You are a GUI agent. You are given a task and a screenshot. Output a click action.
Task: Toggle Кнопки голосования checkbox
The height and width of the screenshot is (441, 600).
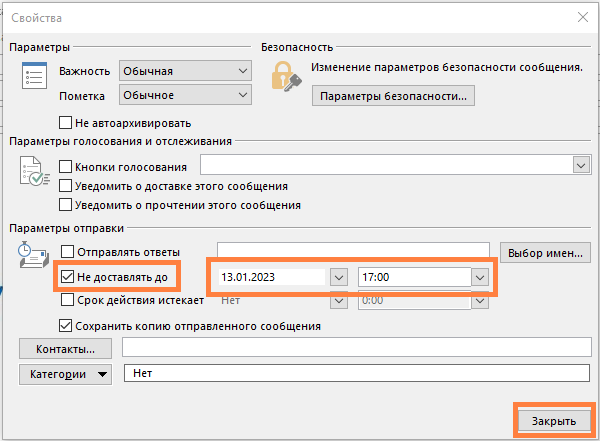67,166
